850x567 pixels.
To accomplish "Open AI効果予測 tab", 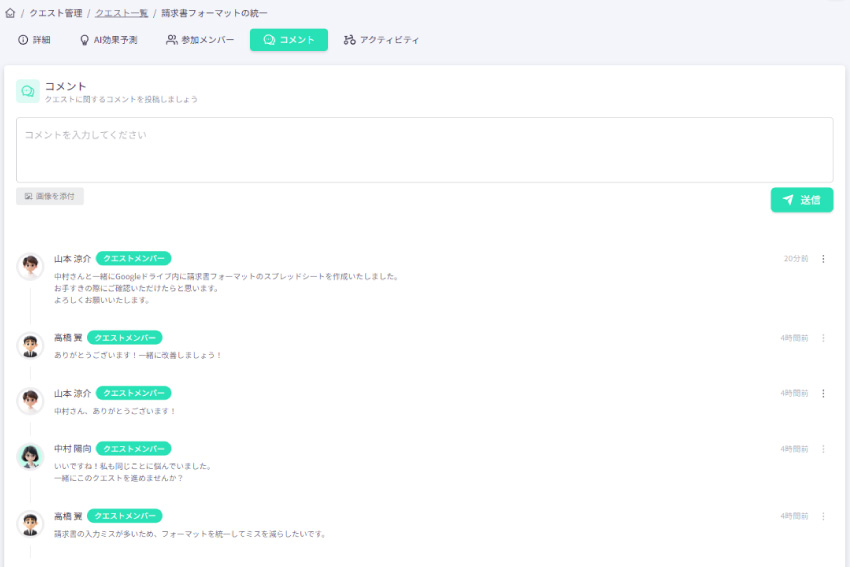I will tap(108, 40).
